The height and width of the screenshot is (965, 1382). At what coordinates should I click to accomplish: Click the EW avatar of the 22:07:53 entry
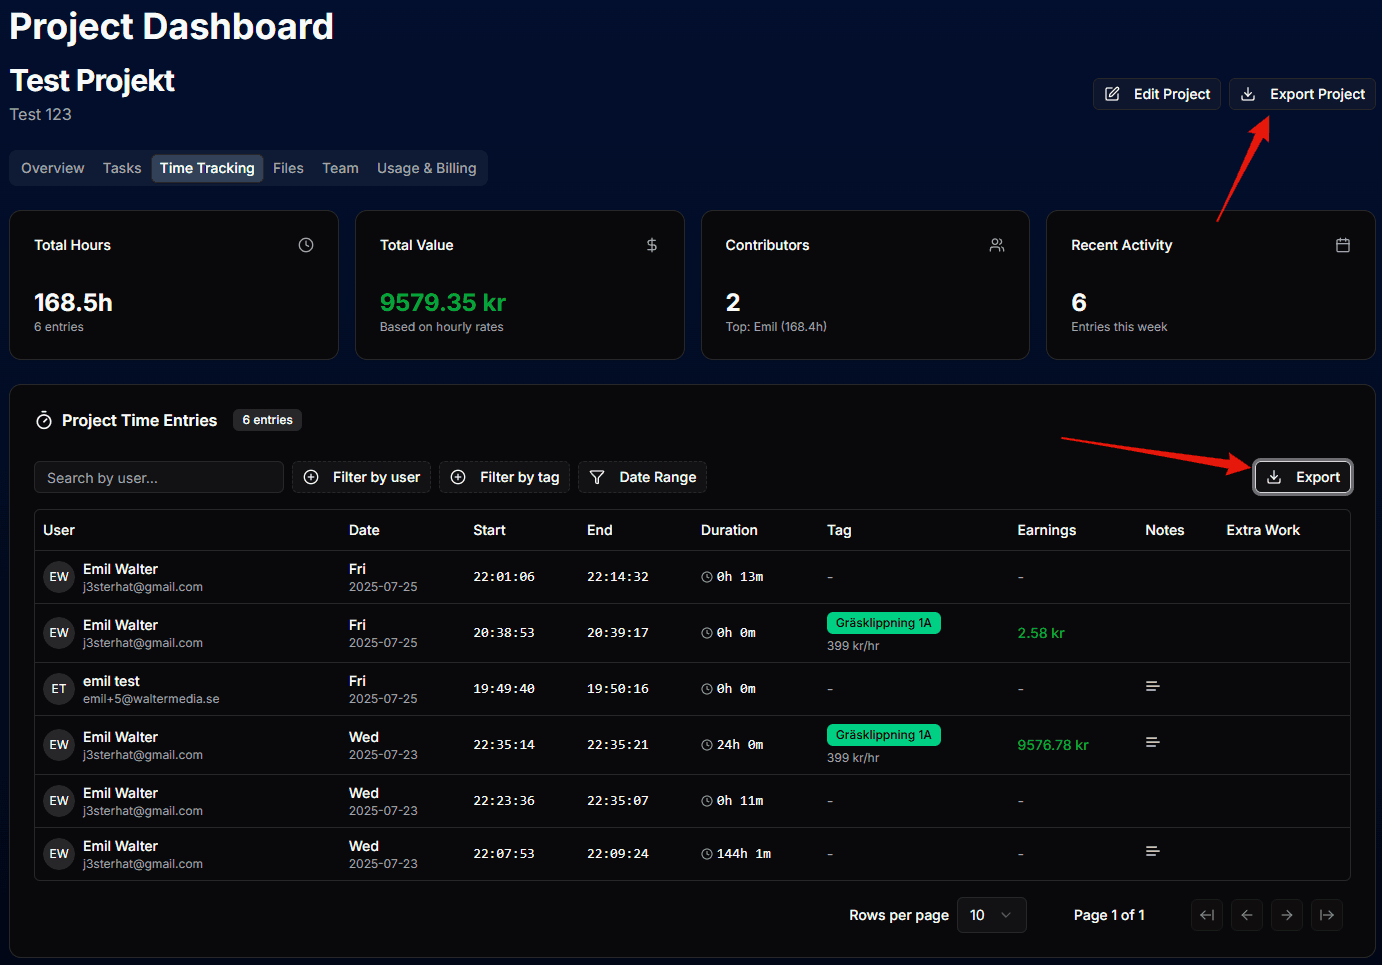click(59, 854)
